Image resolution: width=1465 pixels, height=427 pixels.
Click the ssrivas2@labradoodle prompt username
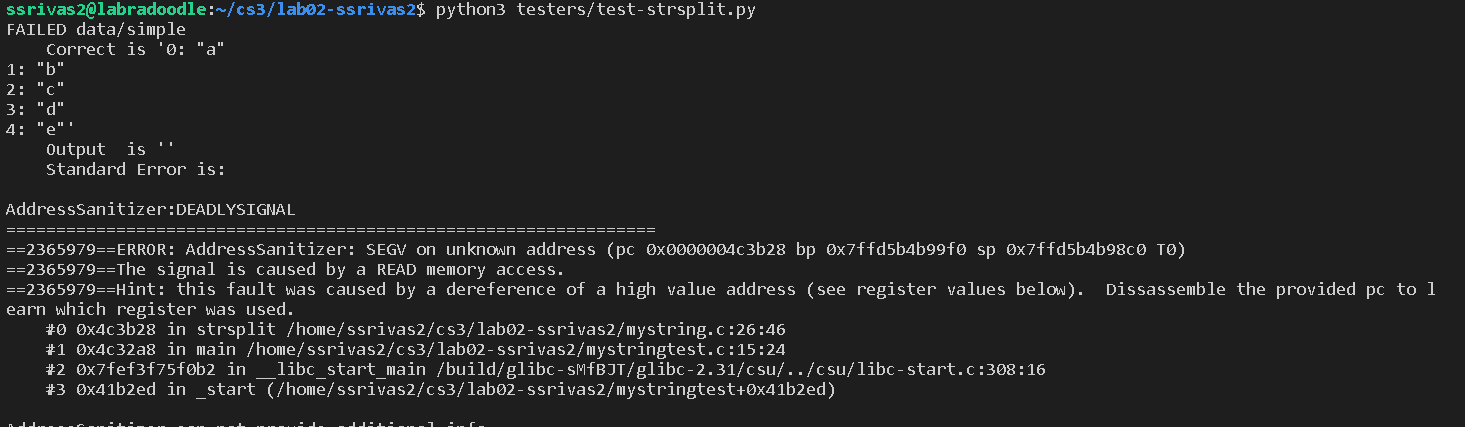click(104, 9)
